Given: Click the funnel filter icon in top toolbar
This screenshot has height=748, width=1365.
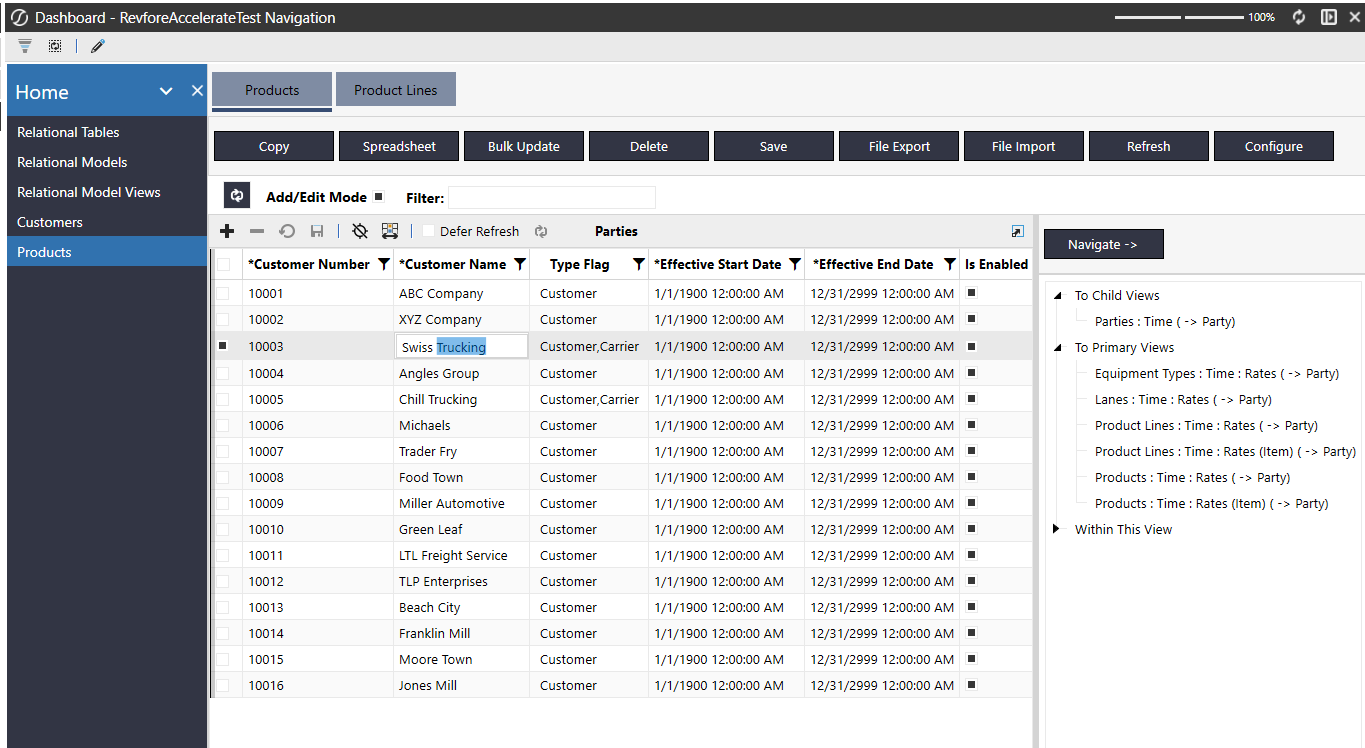Looking at the screenshot, I should [x=25, y=46].
